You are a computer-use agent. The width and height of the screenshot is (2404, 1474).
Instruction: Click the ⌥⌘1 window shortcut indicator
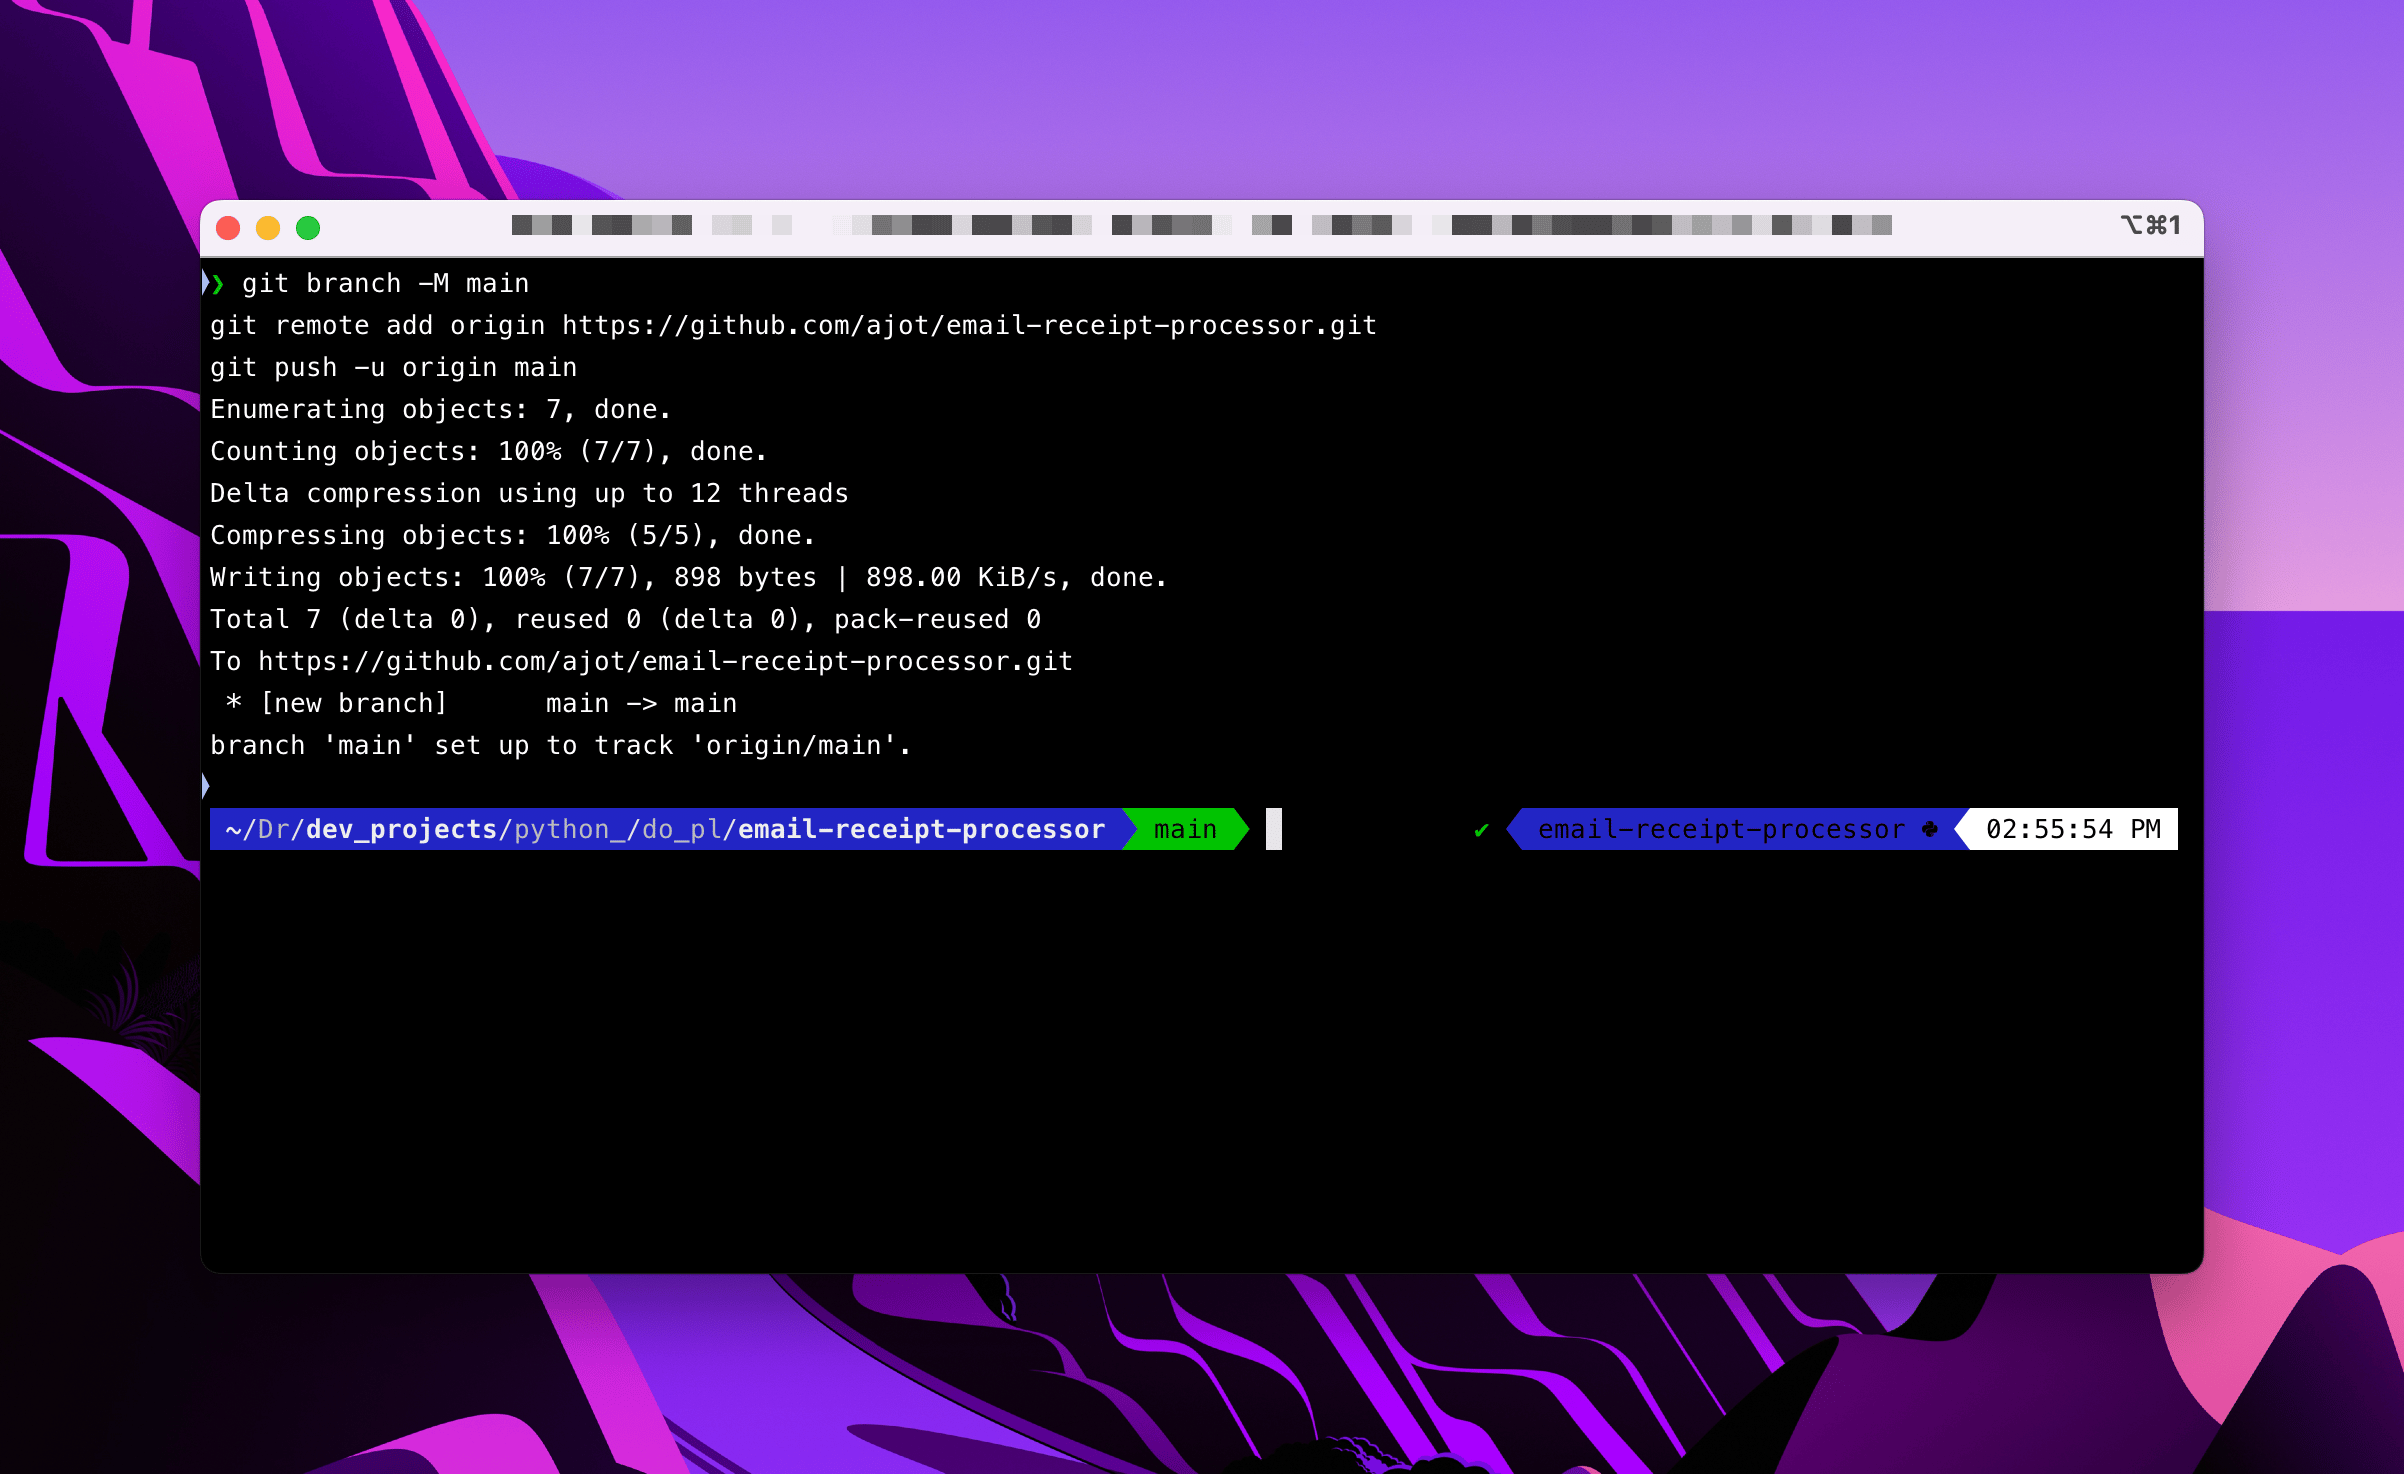click(x=2151, y=225)
